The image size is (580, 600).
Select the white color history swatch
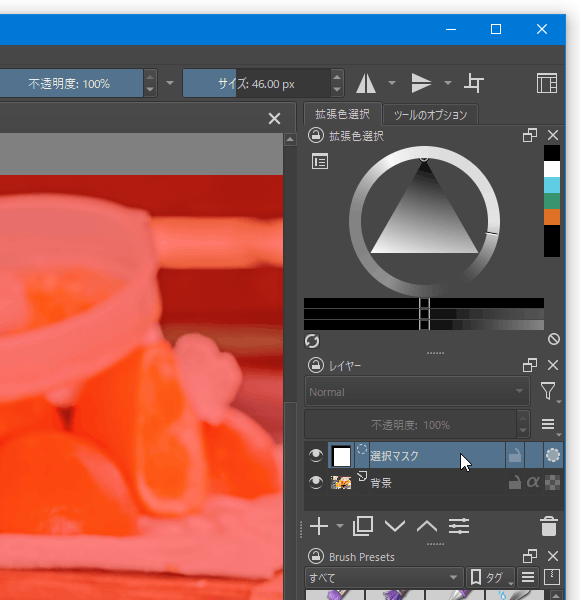point(552,169)
